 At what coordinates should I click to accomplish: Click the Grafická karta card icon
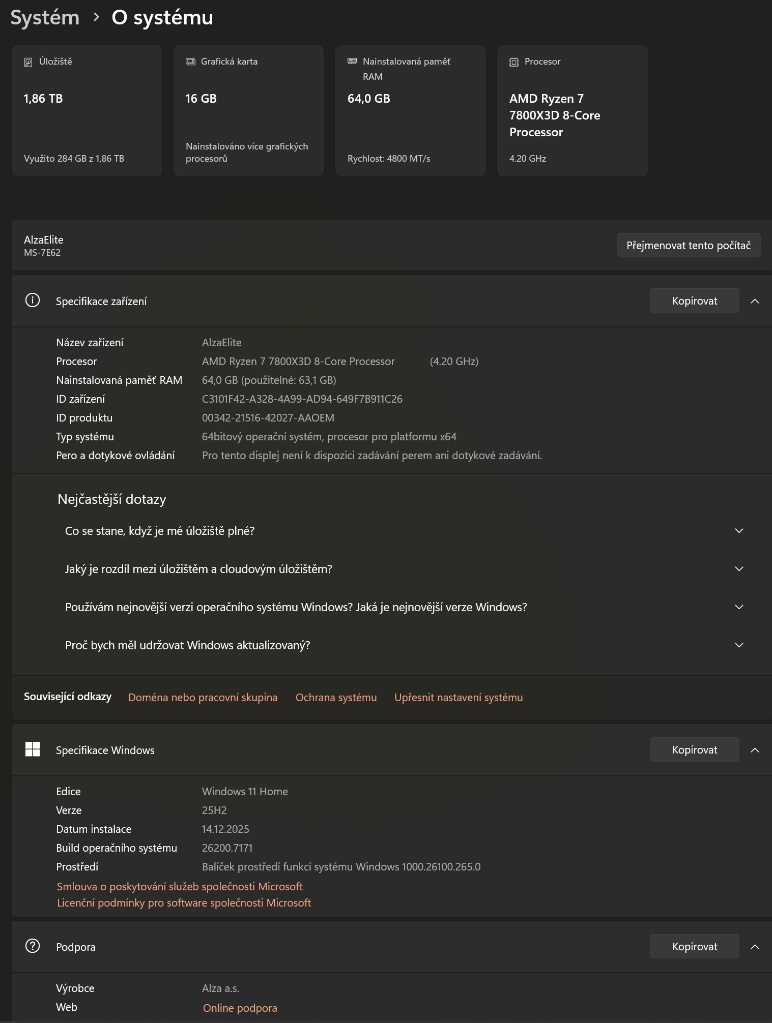190,62
